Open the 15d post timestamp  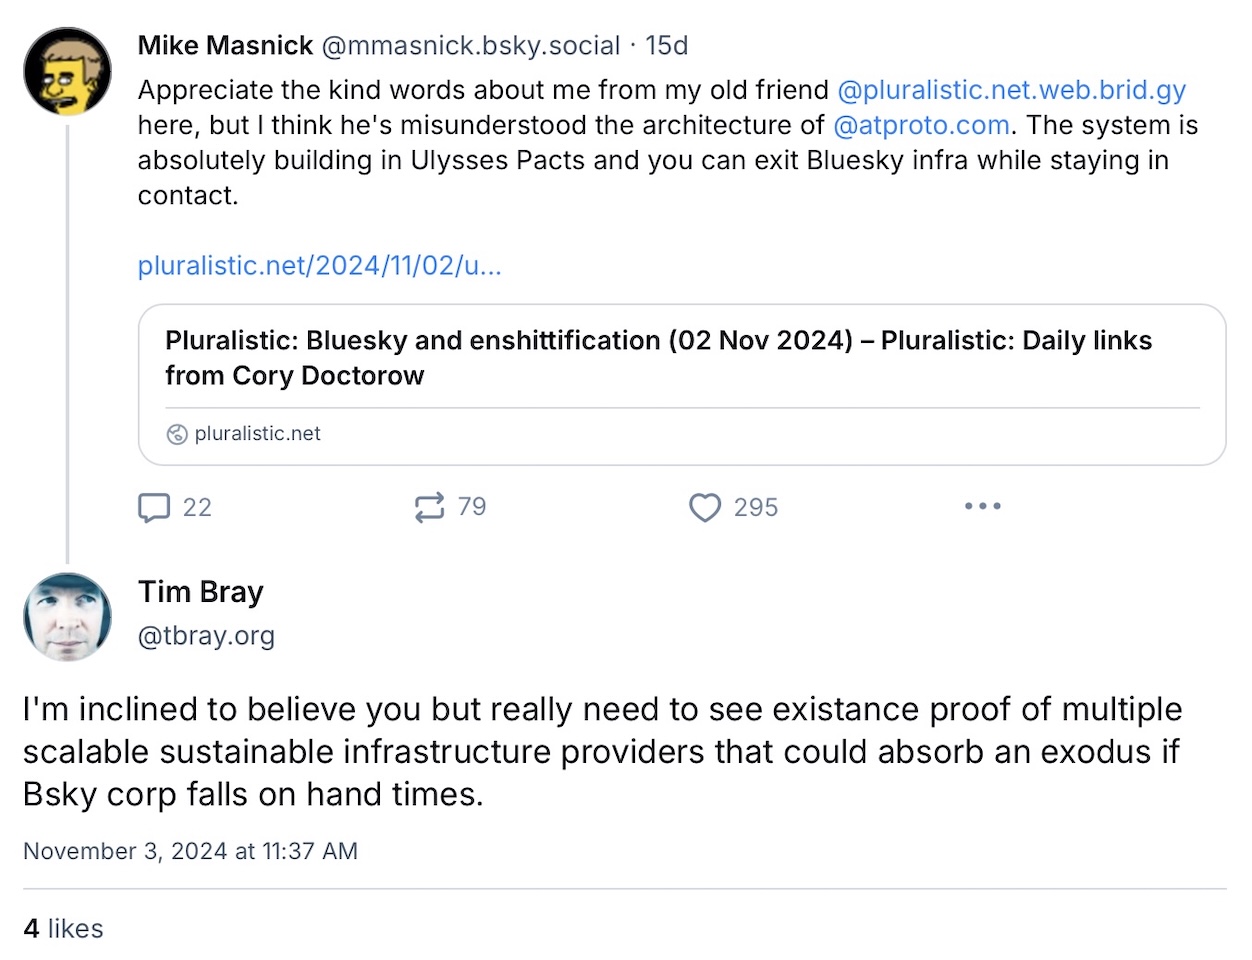point(667,45)
